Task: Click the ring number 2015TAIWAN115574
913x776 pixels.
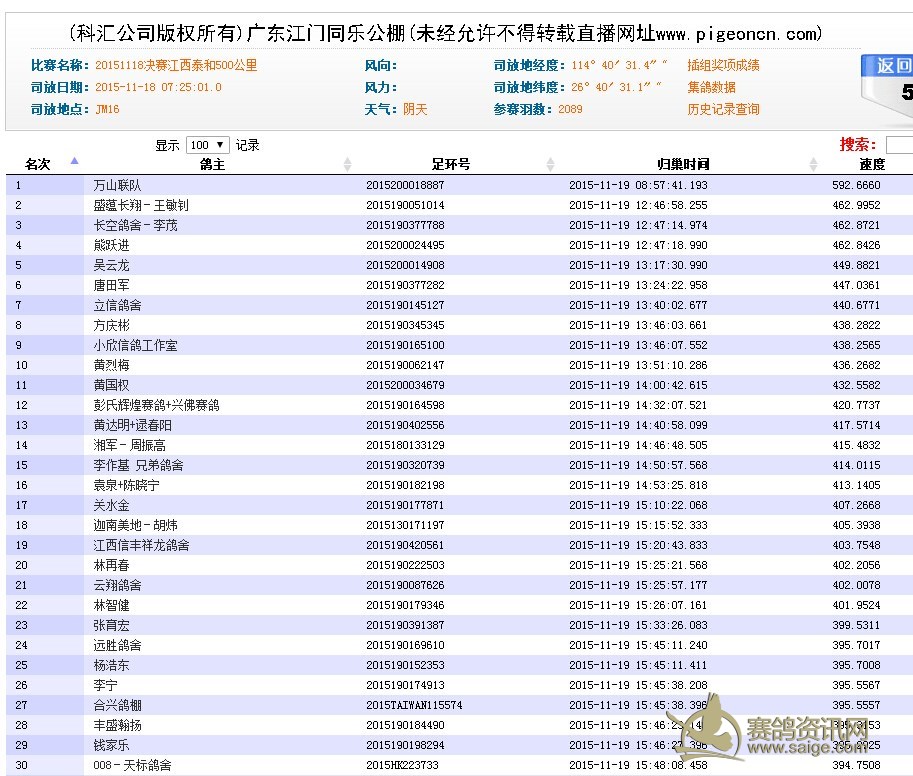Action: coord(414,705)
